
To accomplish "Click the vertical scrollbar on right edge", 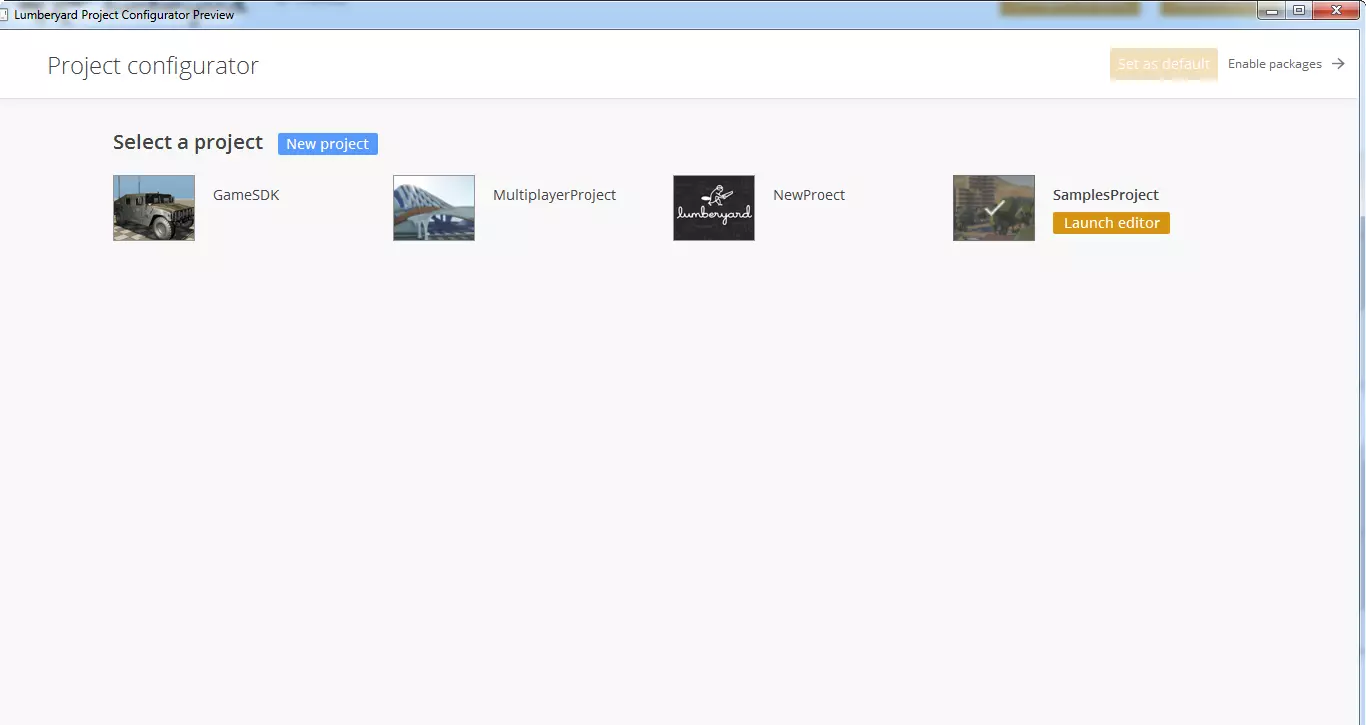I will [1361, 300].
